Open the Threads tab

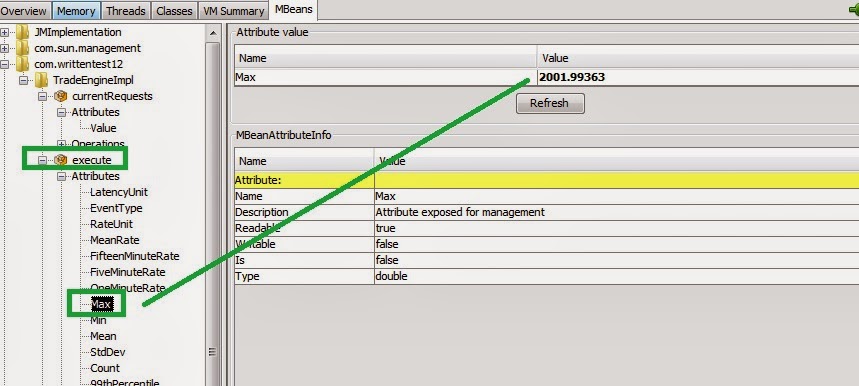(126, 10)
